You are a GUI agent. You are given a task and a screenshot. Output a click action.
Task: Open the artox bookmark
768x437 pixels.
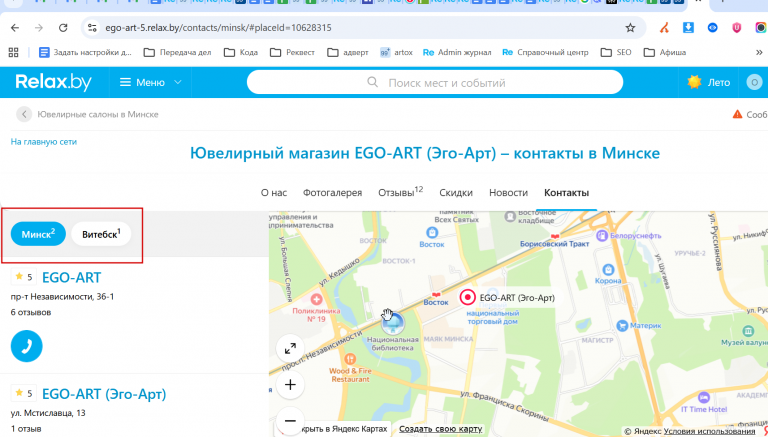(x=396, y=52)
